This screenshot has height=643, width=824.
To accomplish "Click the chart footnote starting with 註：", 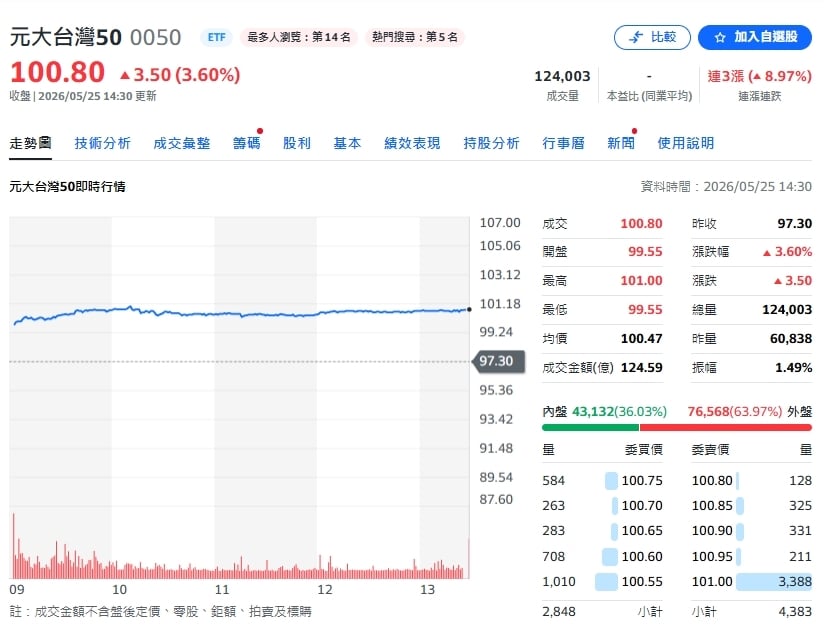I will 161,612.
